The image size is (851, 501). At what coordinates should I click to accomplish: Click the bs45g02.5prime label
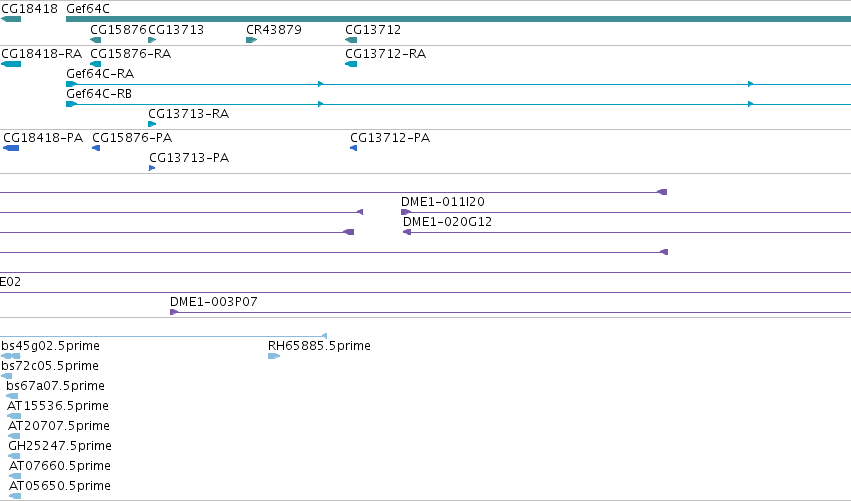(x=50, y=346)
